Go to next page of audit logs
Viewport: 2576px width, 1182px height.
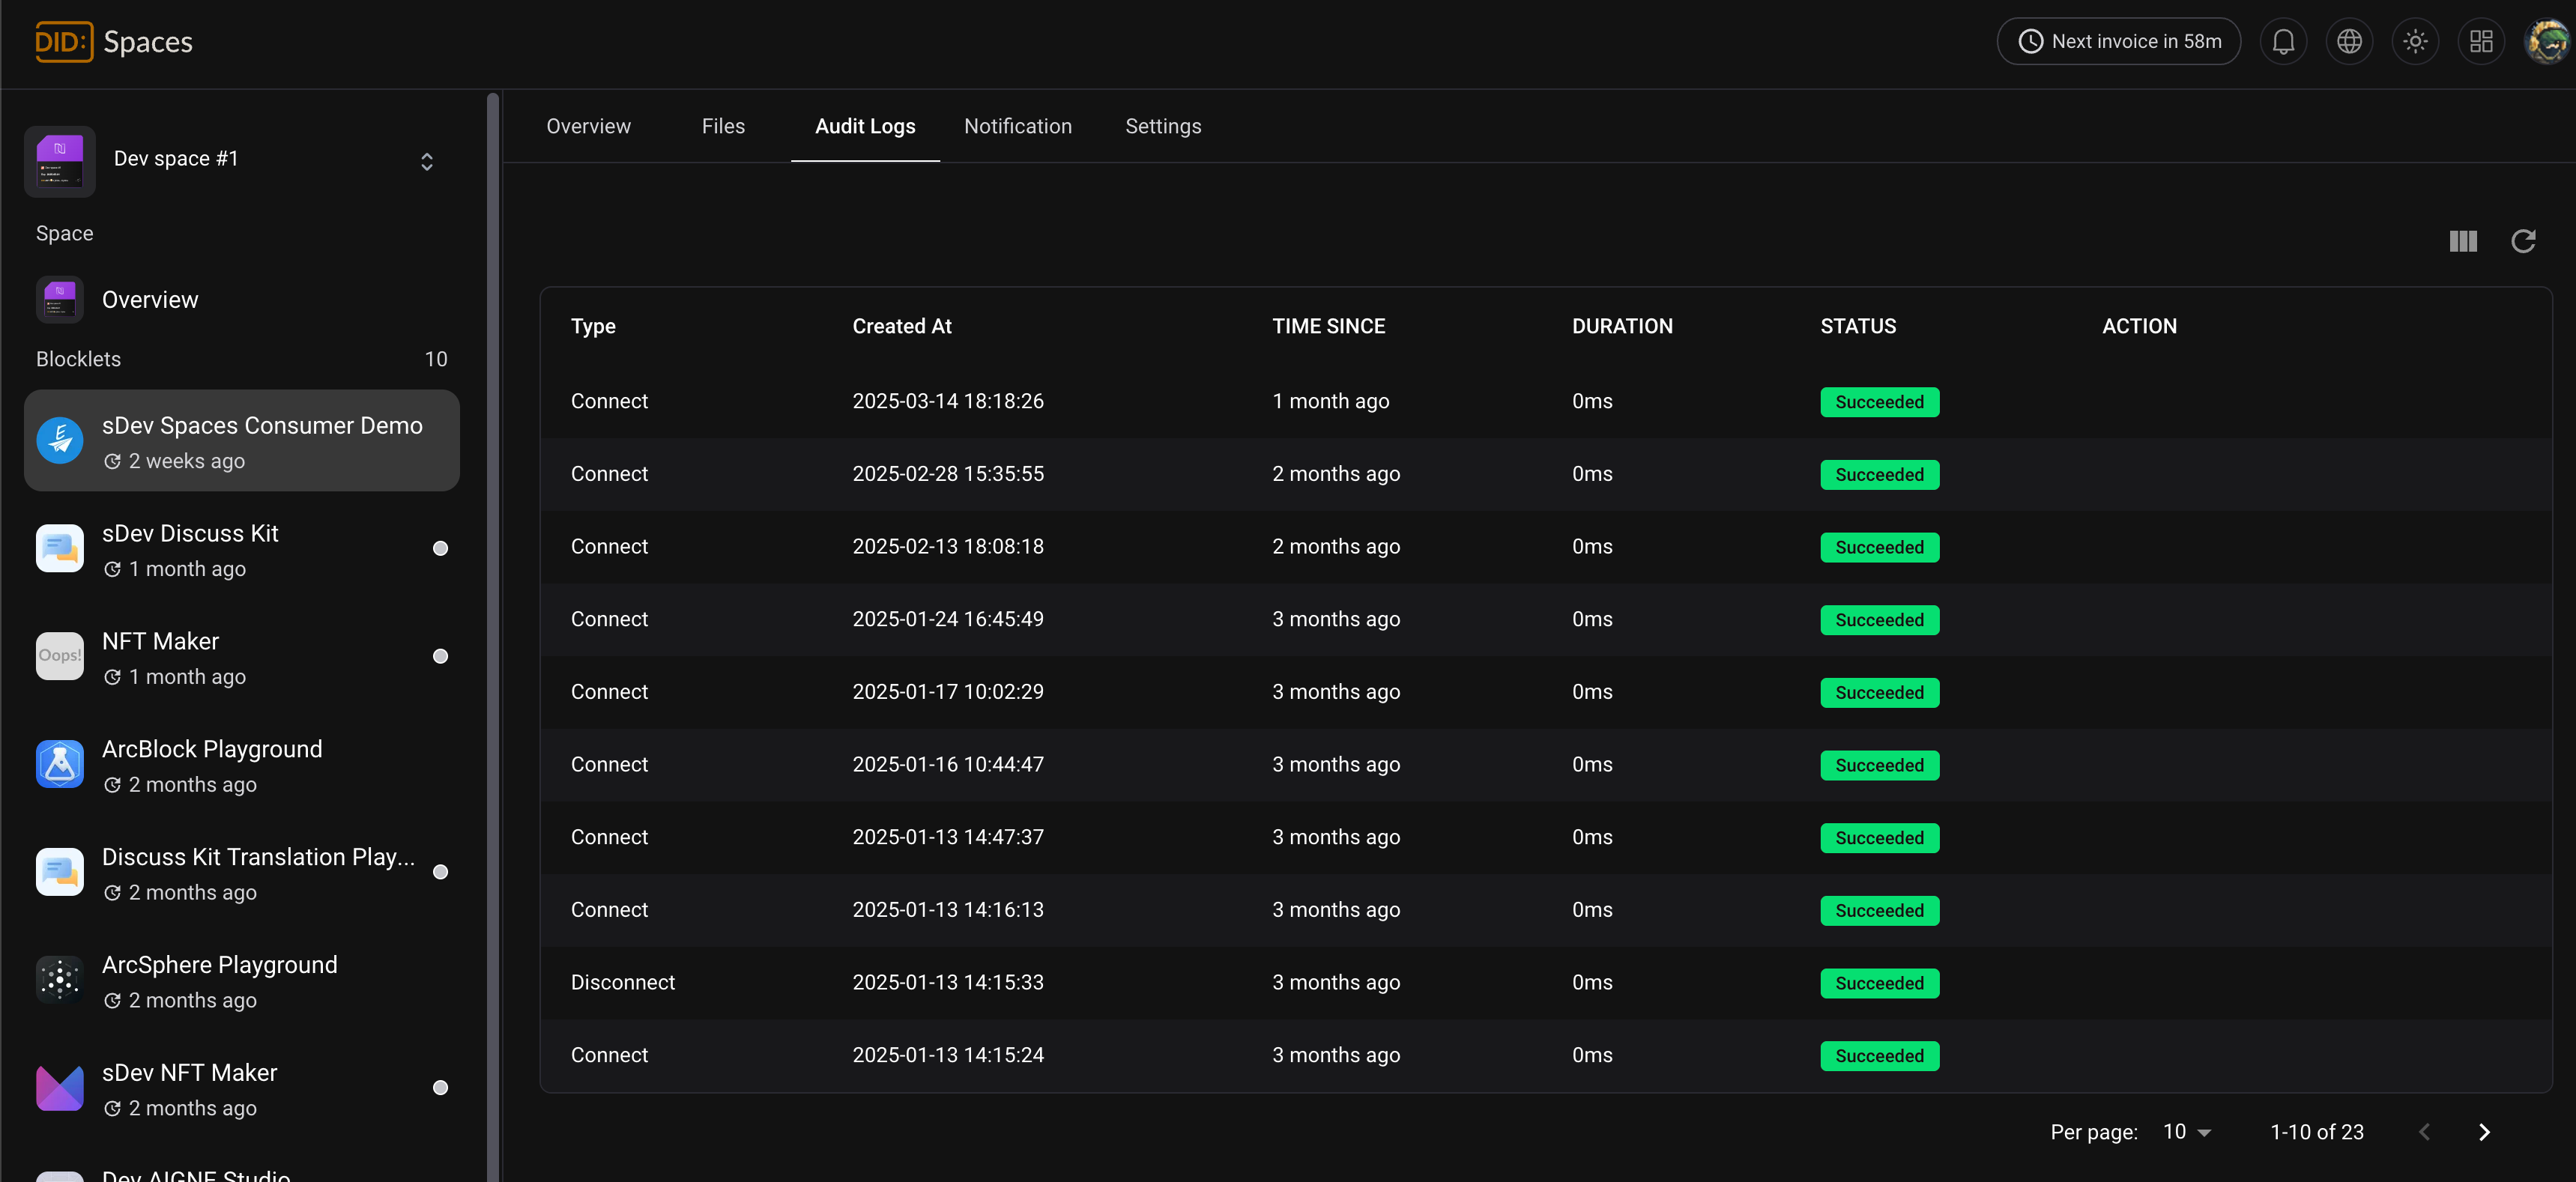click(2484, 1132)
